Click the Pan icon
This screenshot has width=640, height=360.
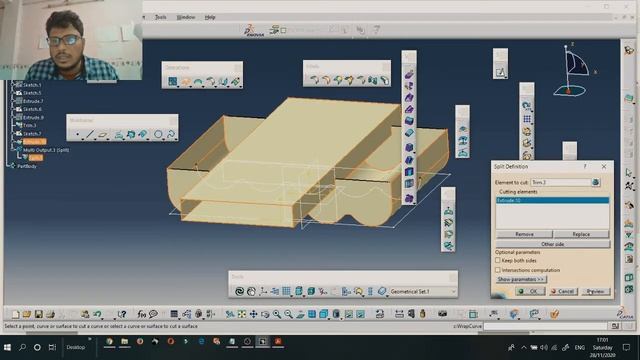coord(253,314)
